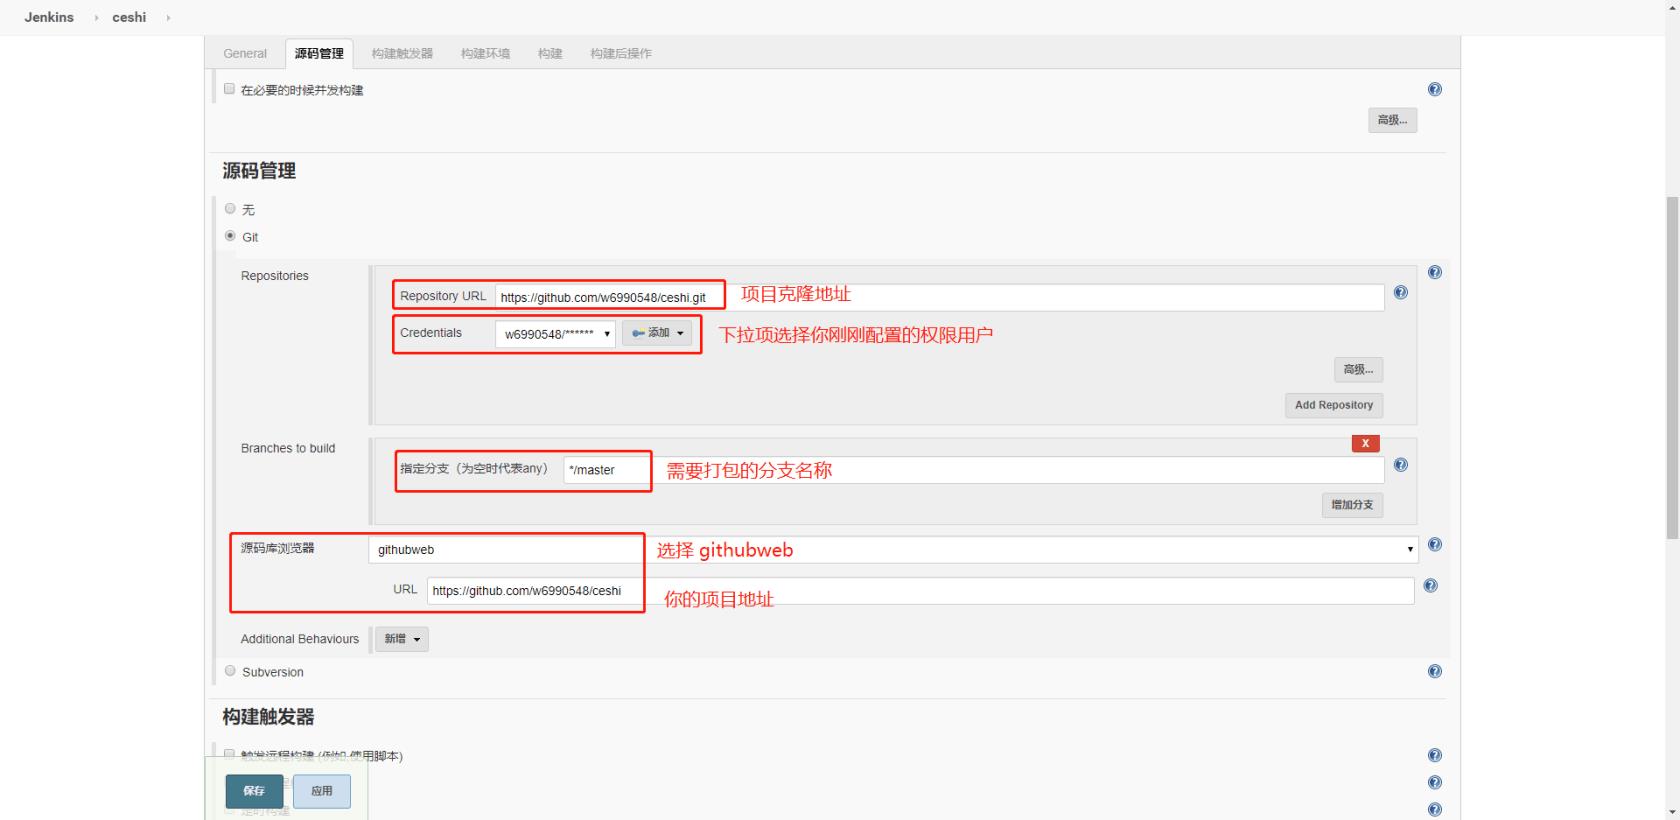Switch to the General tab
The height and width of the screenshot is (820, 1680).
click(x=245, y=54)
